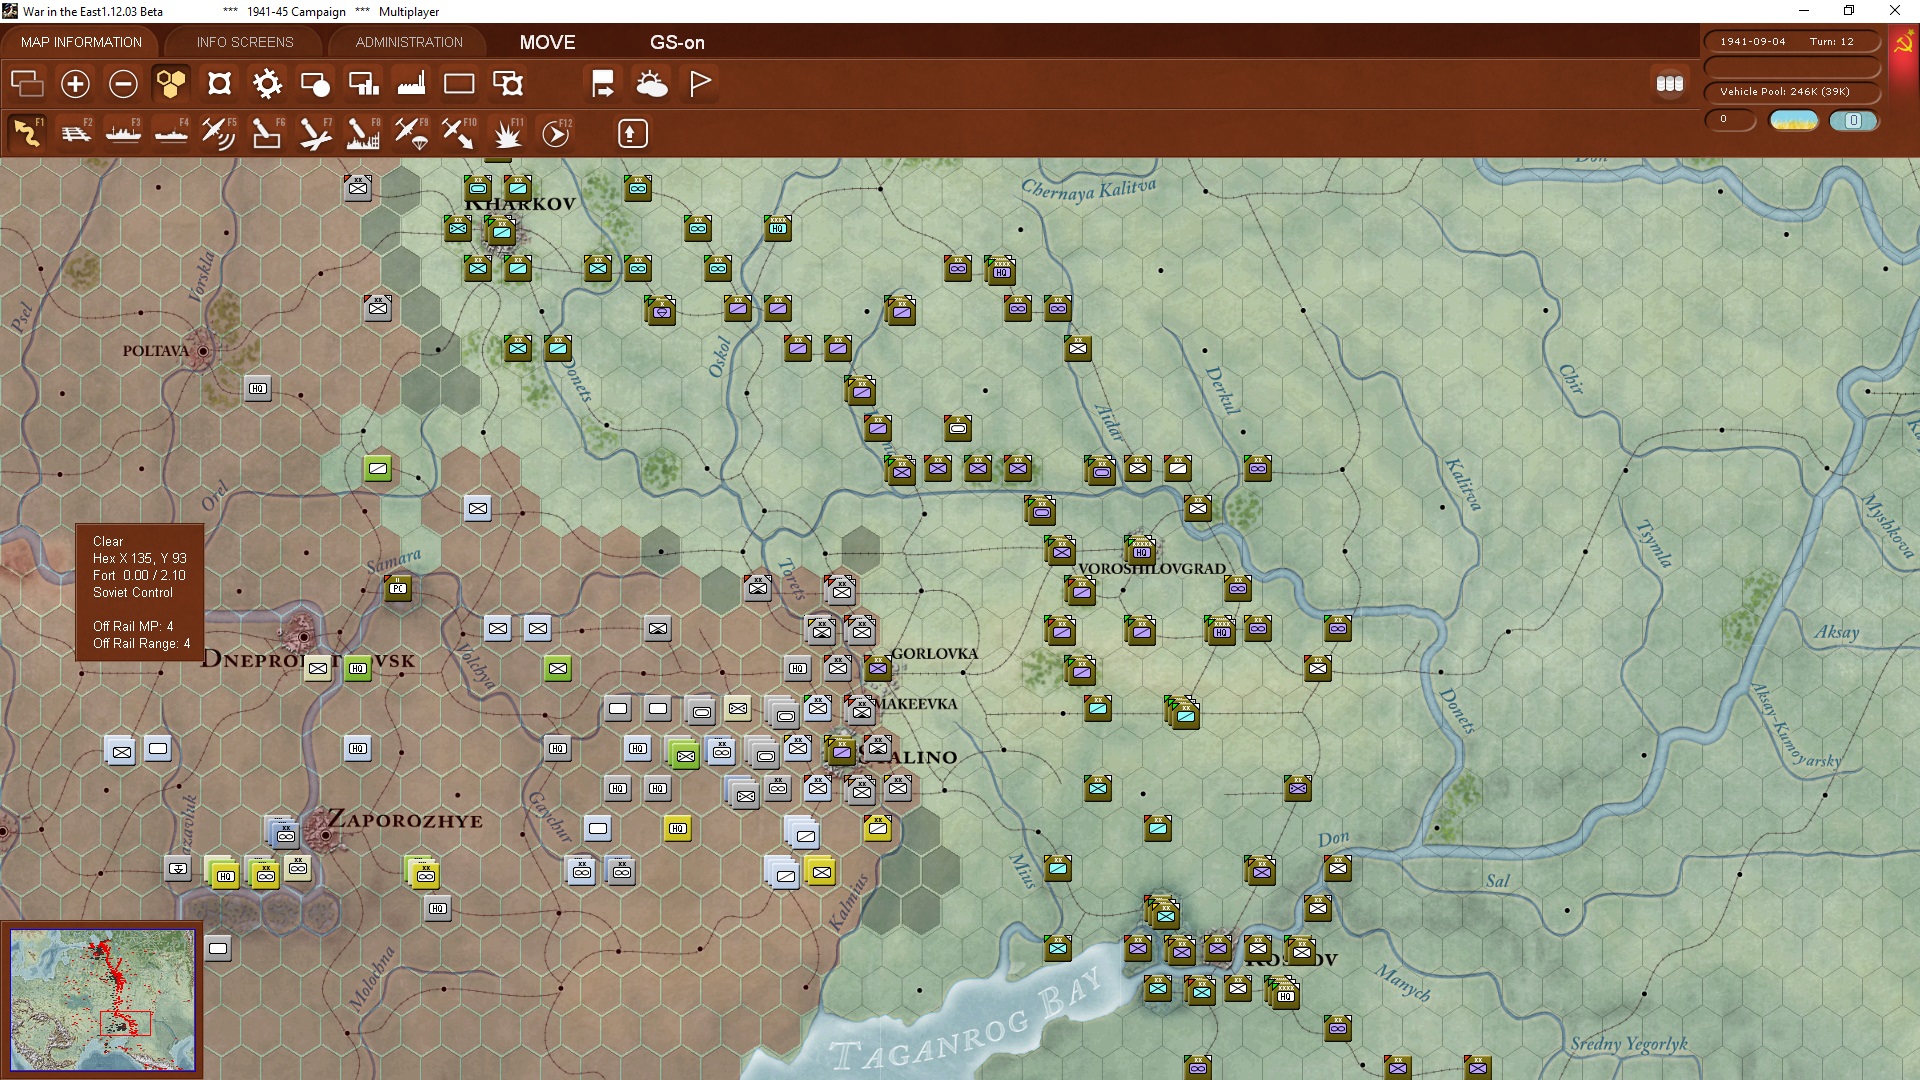
Task: Select amphibious transport mode F4
Action: 172,133
